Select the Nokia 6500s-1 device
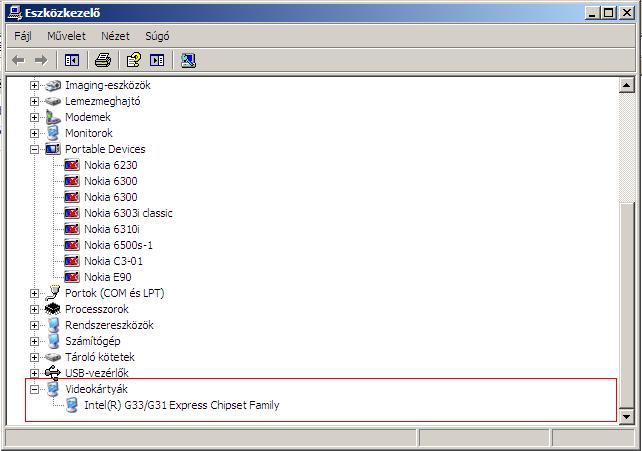This screenshot has height=451, width=642. click(118, 245)
